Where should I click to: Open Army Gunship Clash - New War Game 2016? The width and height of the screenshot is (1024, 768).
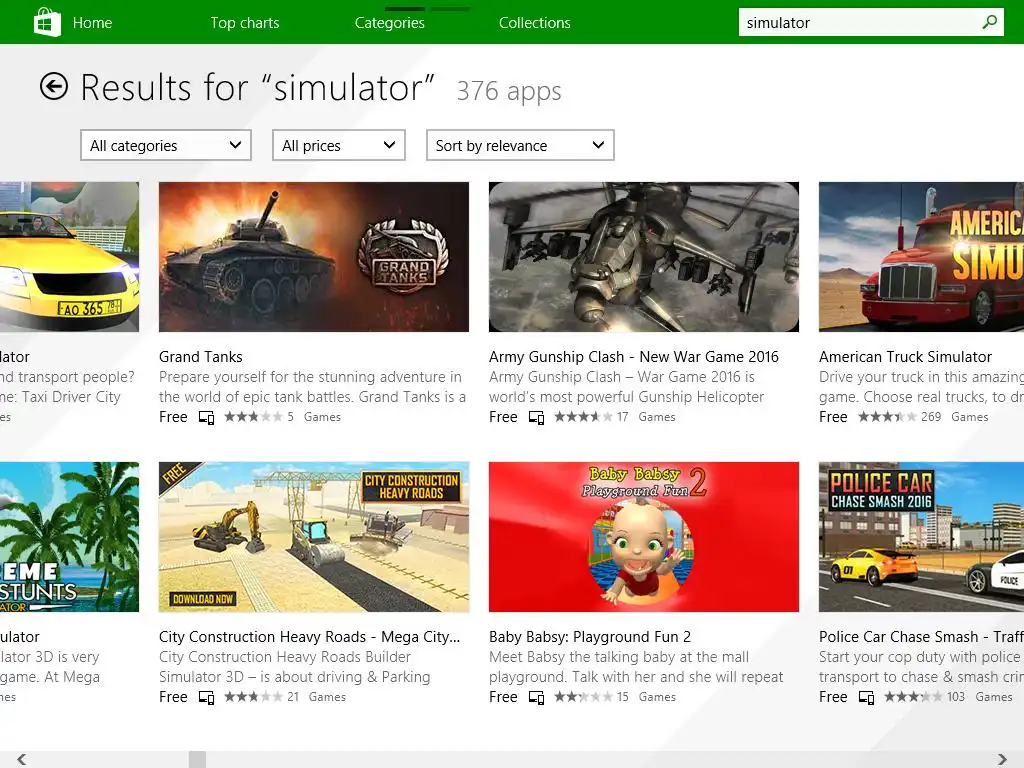pyautogui.click(x=633, y=357)
